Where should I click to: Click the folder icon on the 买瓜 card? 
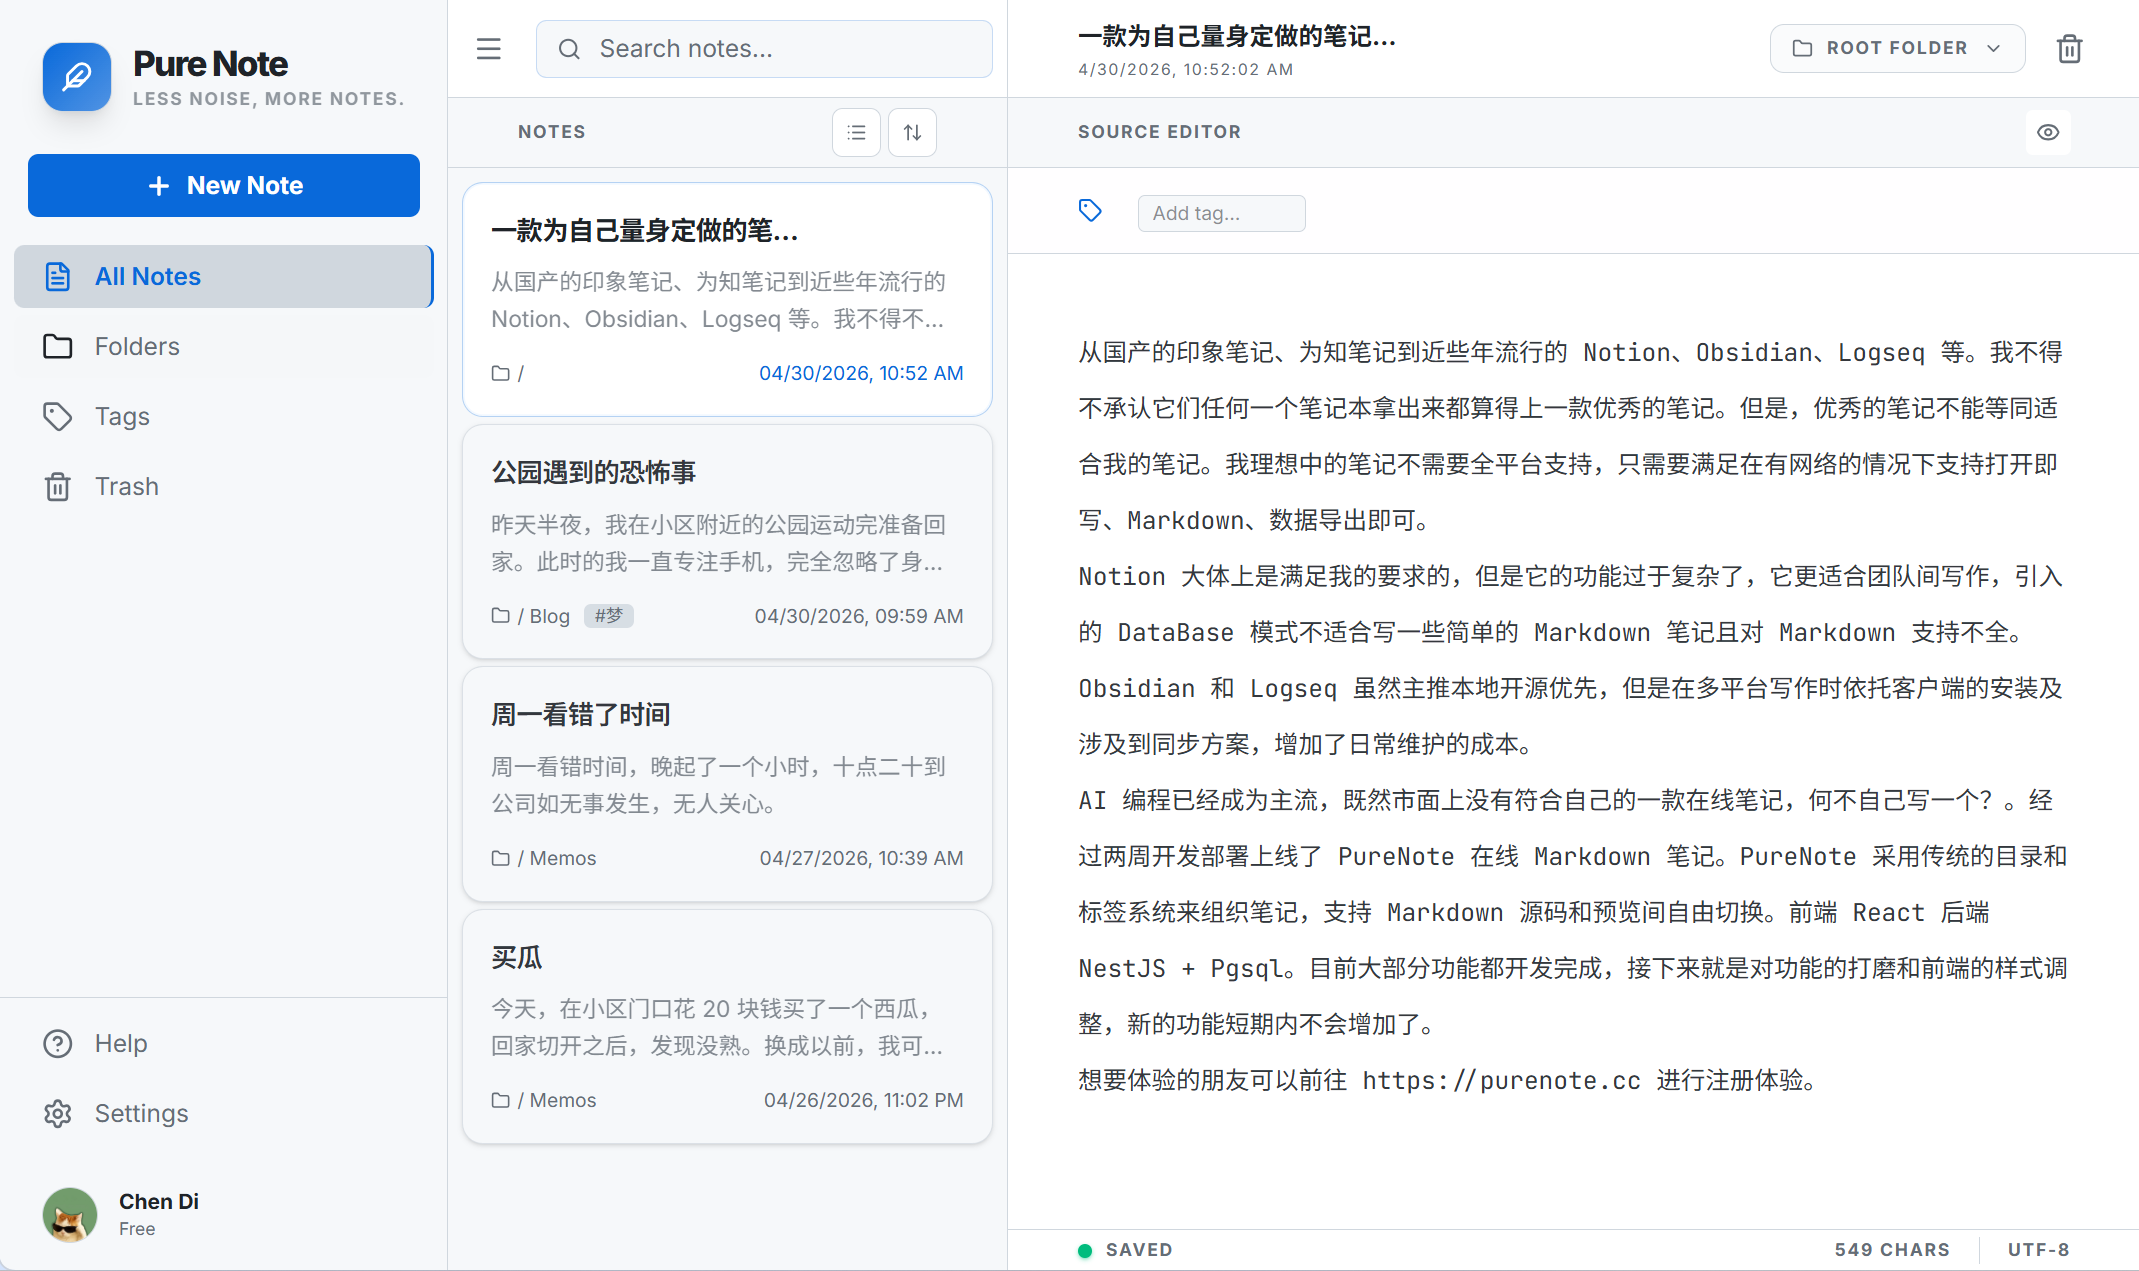pyautogui.click(x=501, y=1100)
